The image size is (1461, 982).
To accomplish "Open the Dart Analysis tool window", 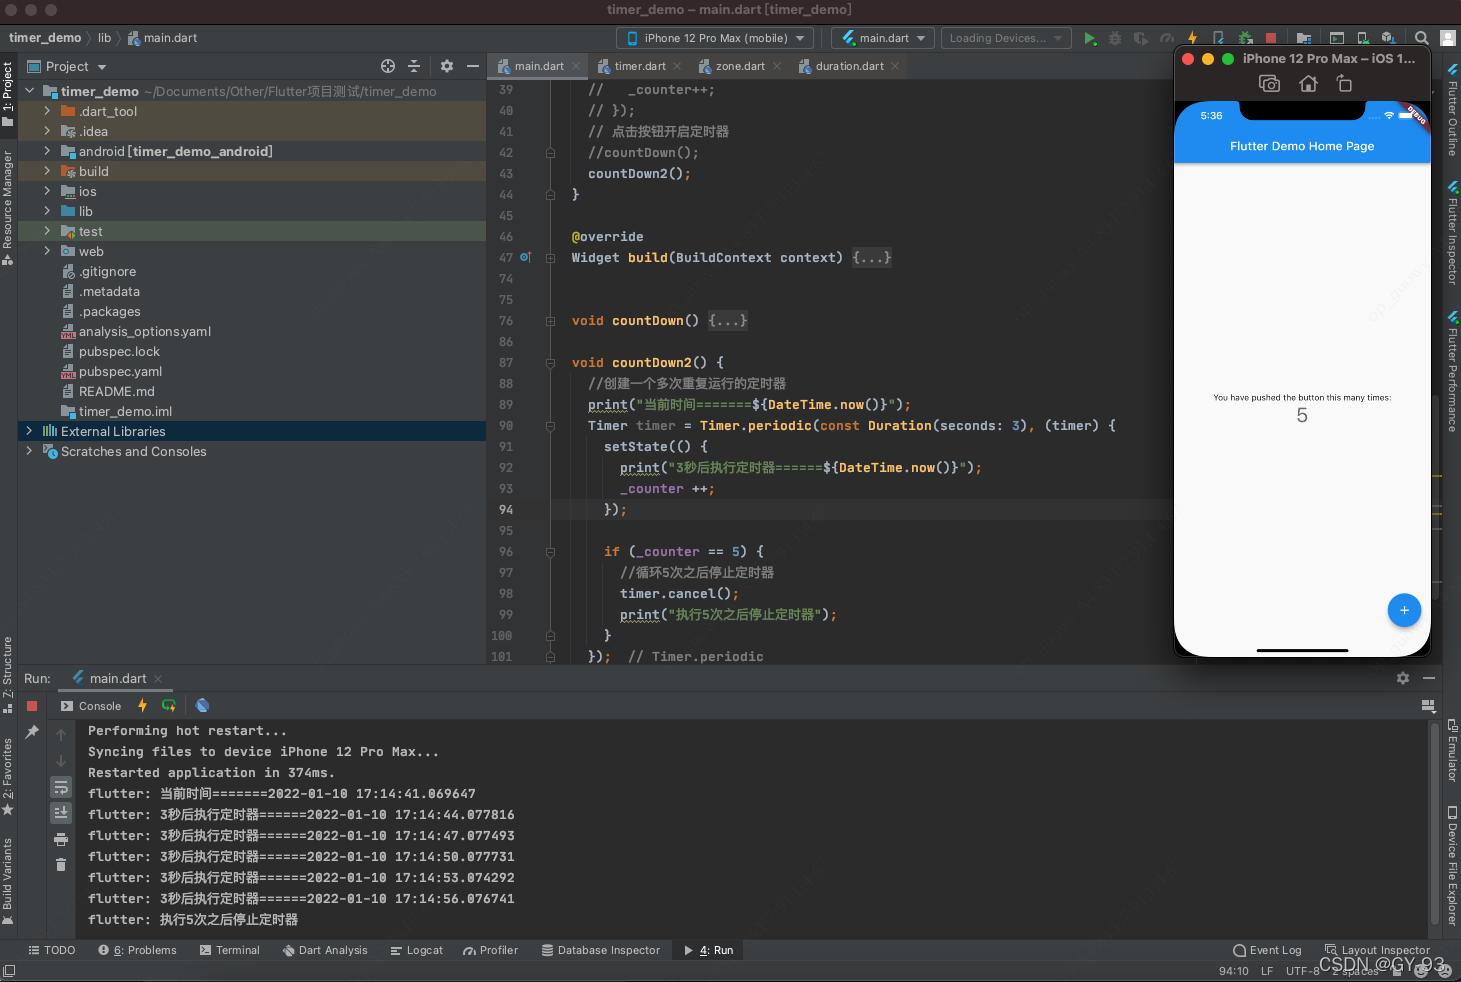I will click(x=325, y=950).
